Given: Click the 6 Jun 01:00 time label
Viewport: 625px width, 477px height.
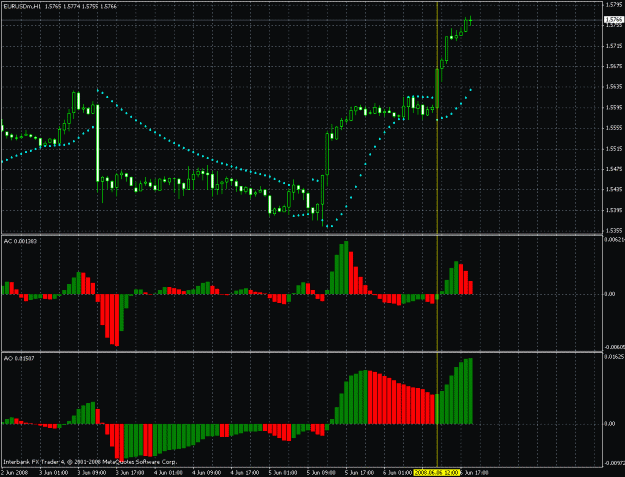Looking at the screenshot, I should [x=398, y=473].
